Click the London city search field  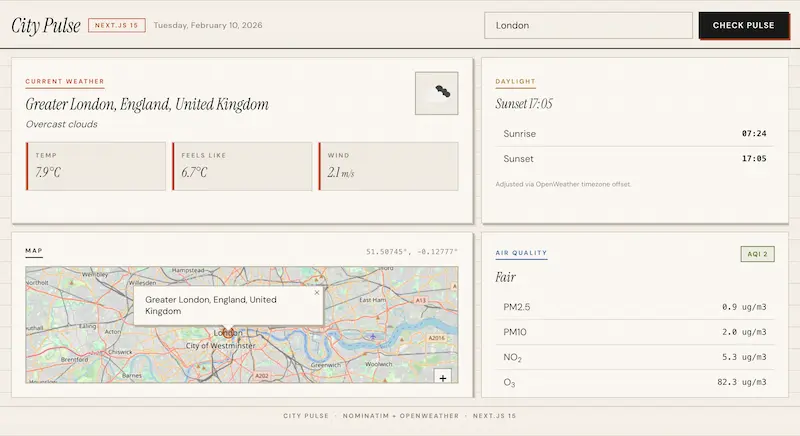588,25
